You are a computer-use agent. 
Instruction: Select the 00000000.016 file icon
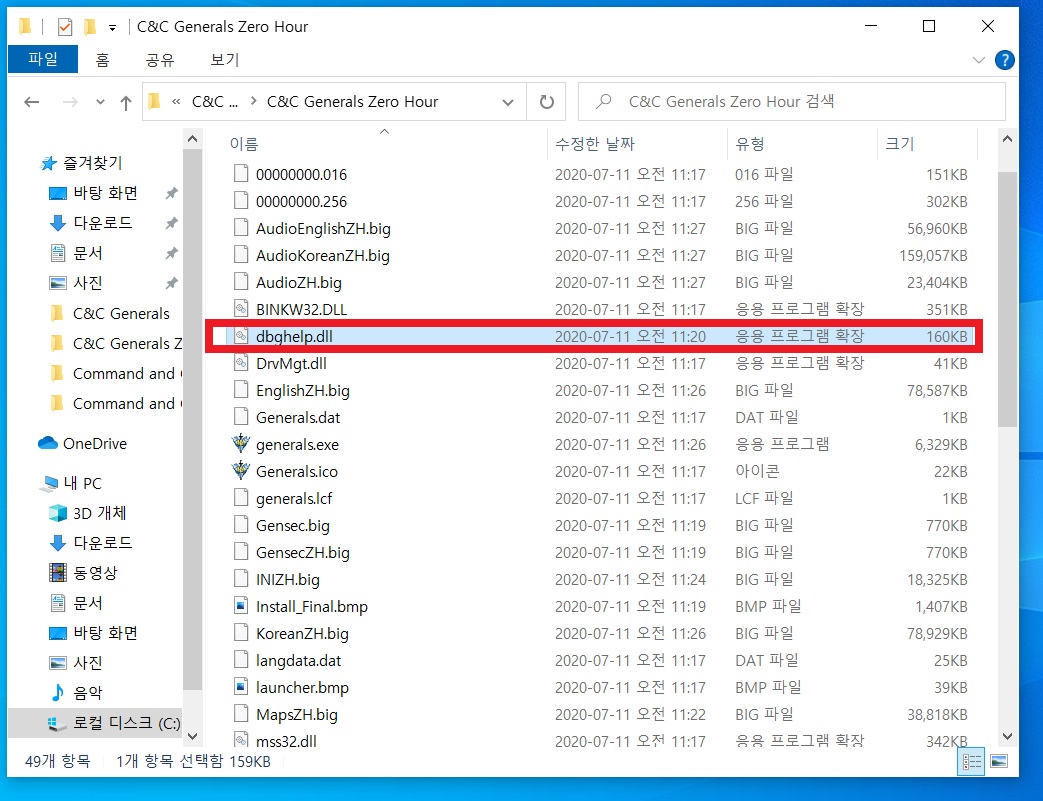[241, 174]
